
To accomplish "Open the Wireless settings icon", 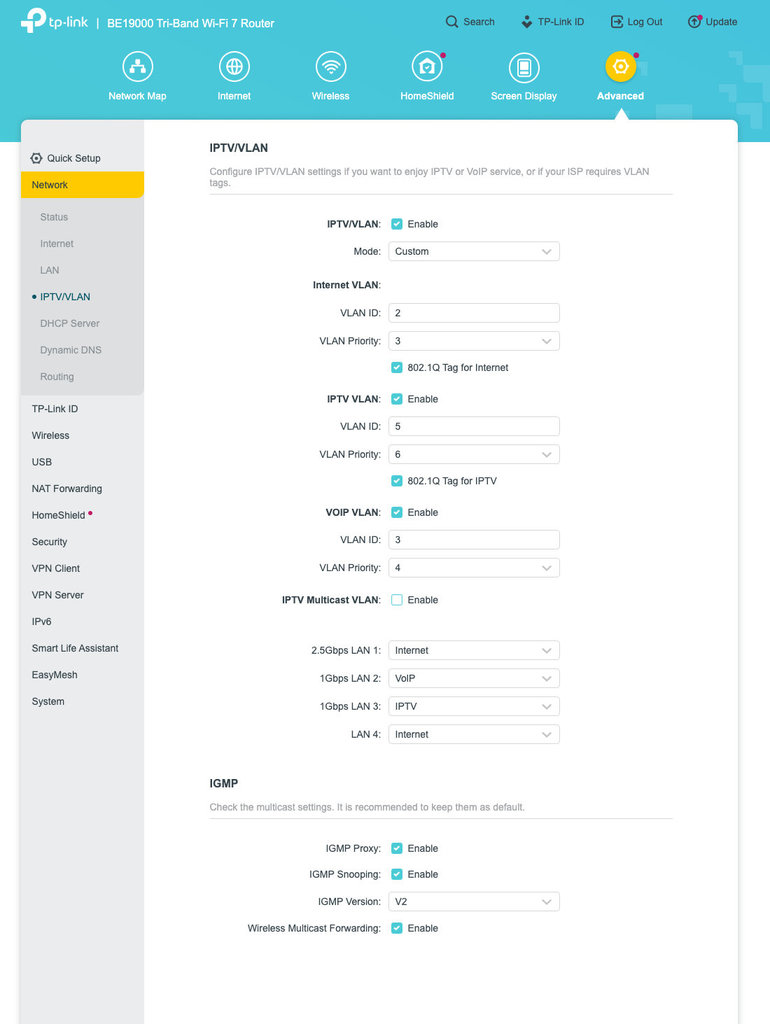I will coord(330,67).
